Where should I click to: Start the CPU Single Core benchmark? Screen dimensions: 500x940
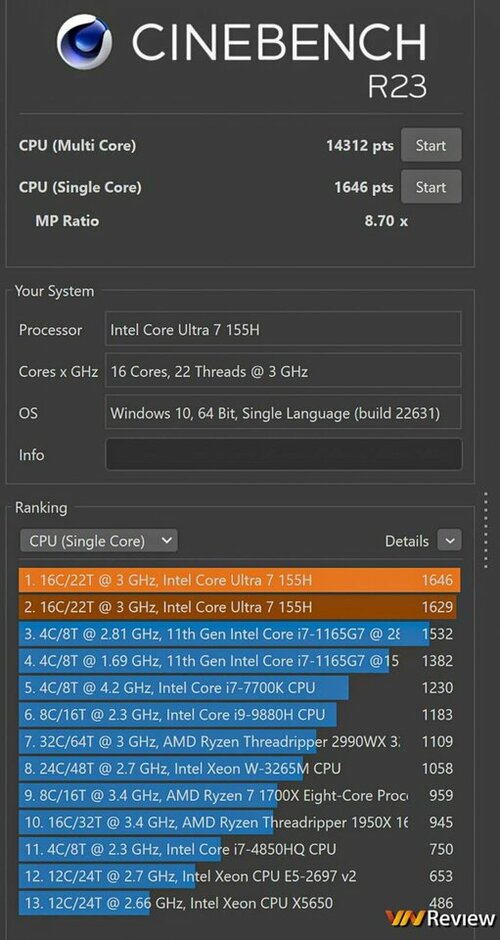[x=431, y=187]
